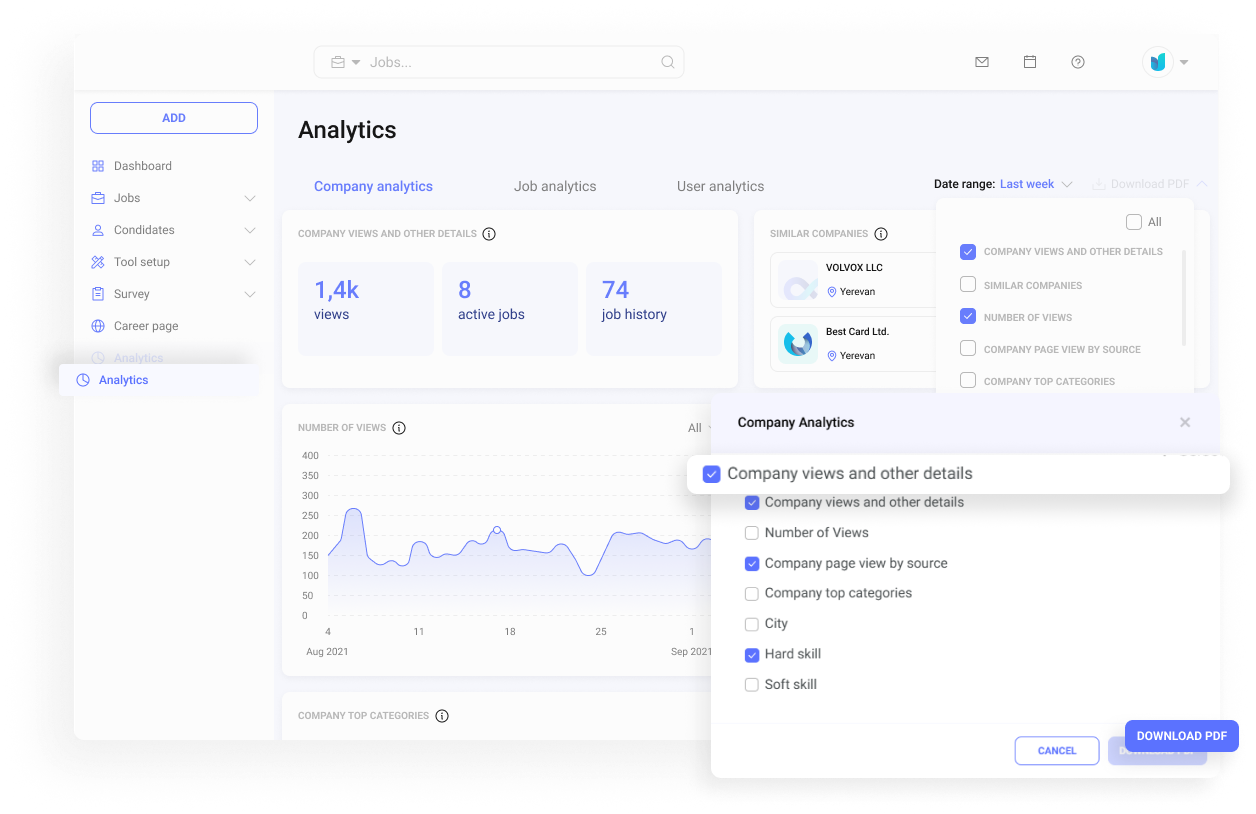The image size is (1256, 814).
Task: Open the help question mark icon
Action: click(x=1077, y=62)
